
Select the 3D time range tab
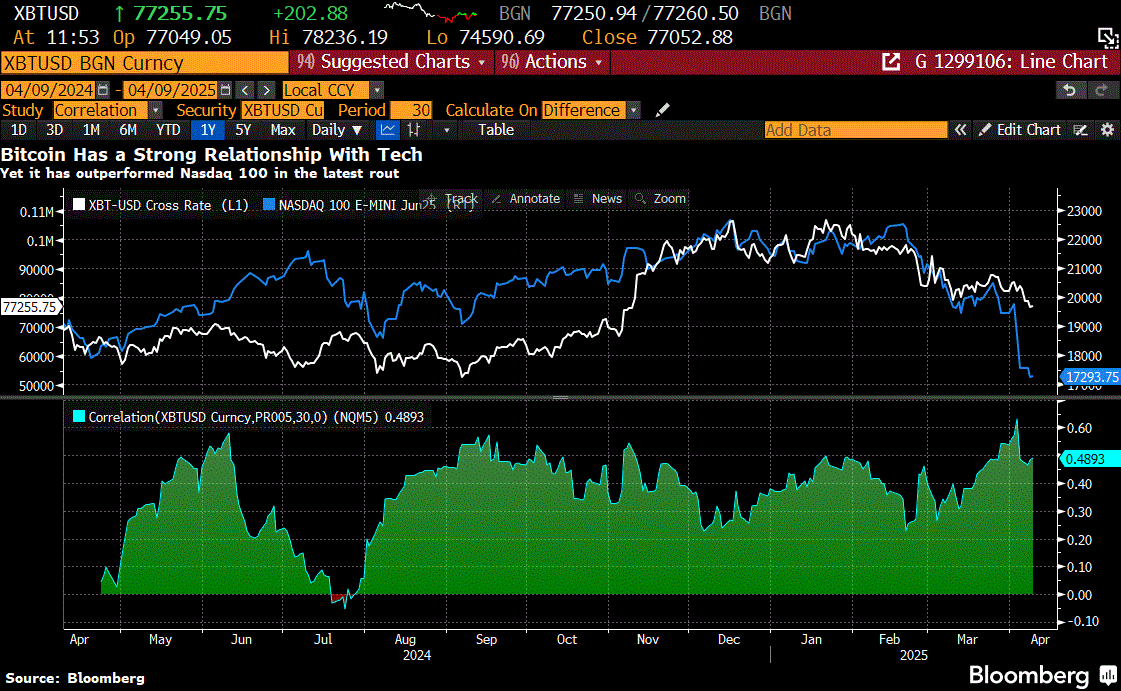pyautogui.click(x=54, y=130)
